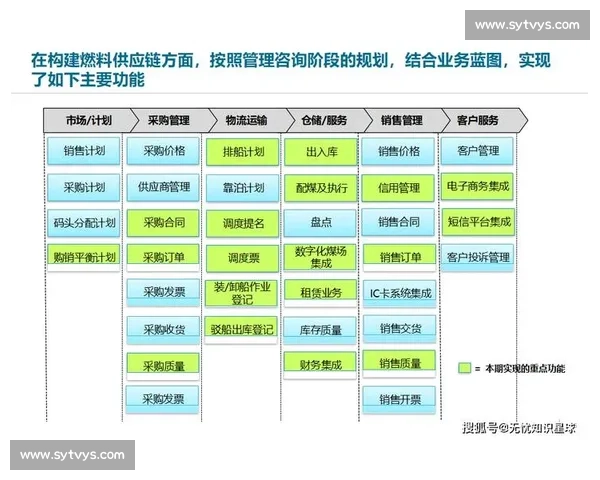Click the 电子商务集成 box

pyautogui.click(x=478, y=187)
